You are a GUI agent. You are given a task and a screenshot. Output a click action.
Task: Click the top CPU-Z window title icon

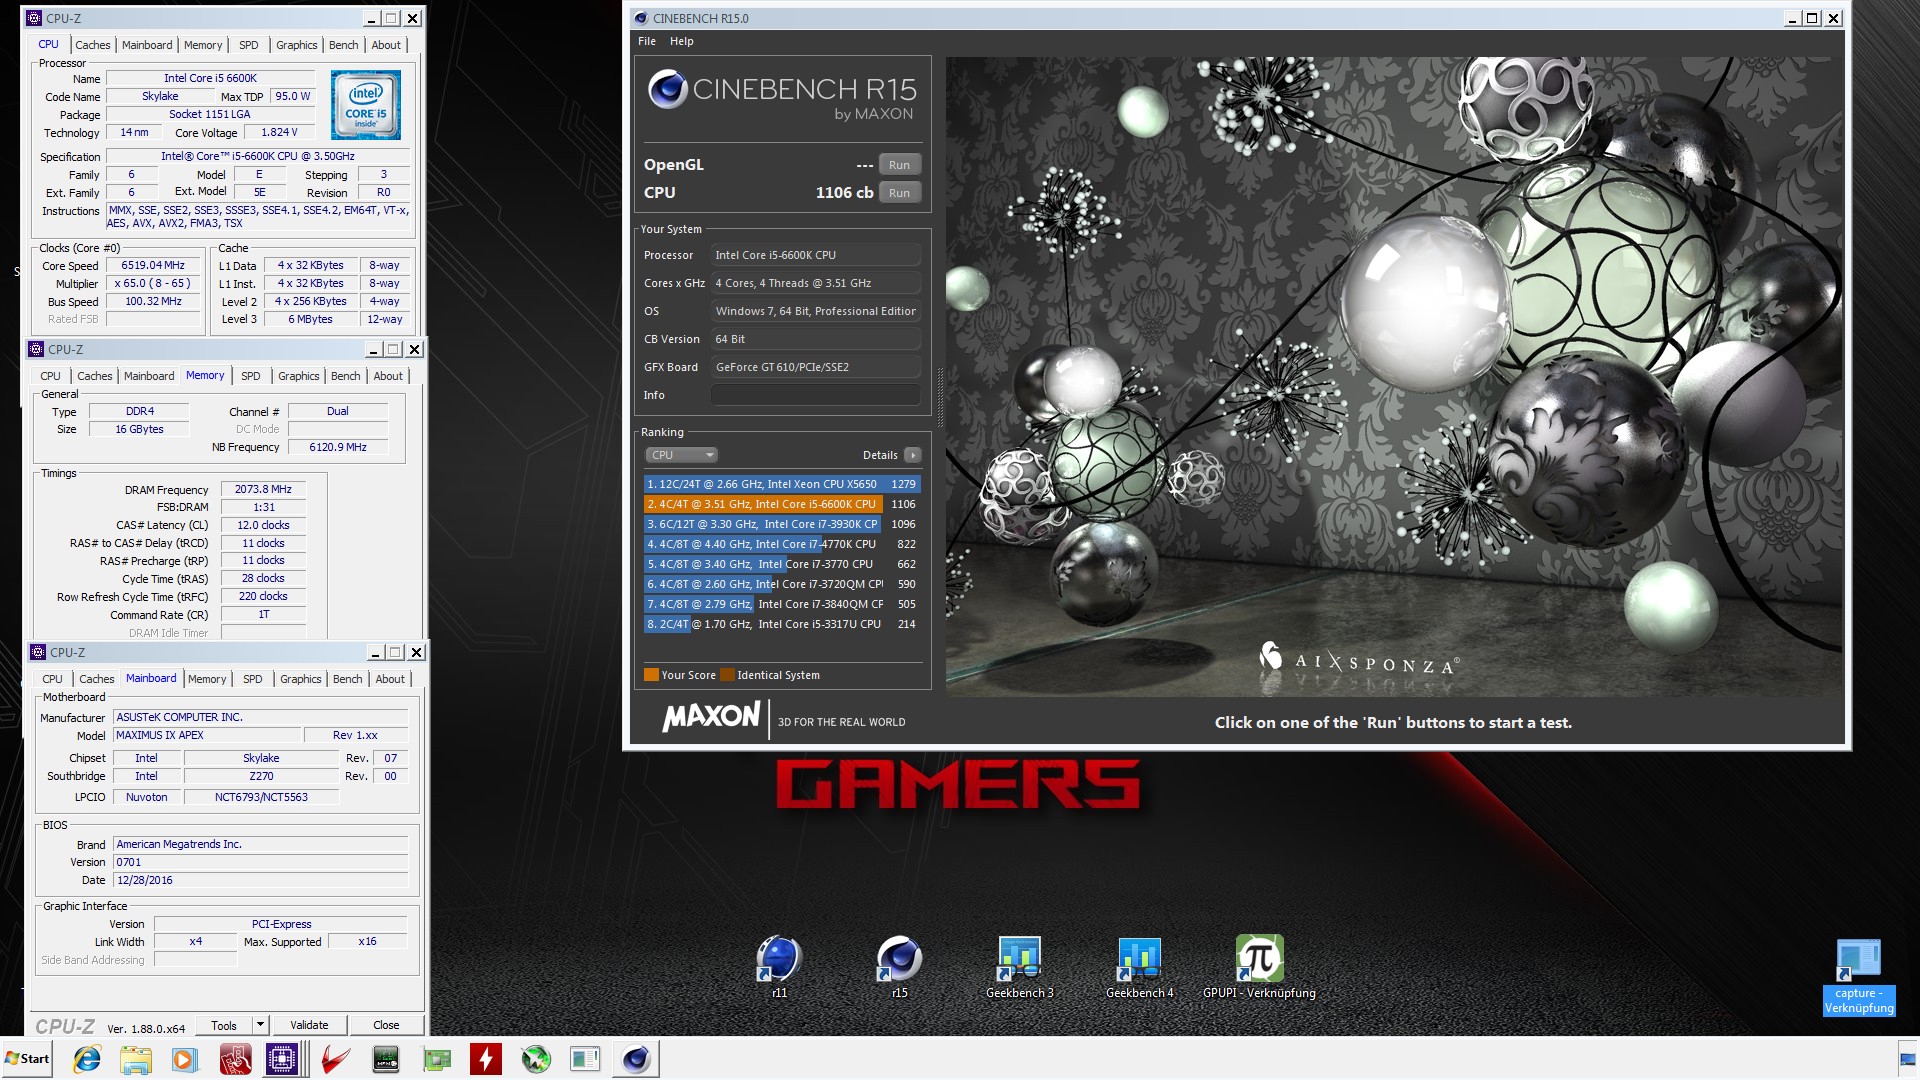click(34, 18)
